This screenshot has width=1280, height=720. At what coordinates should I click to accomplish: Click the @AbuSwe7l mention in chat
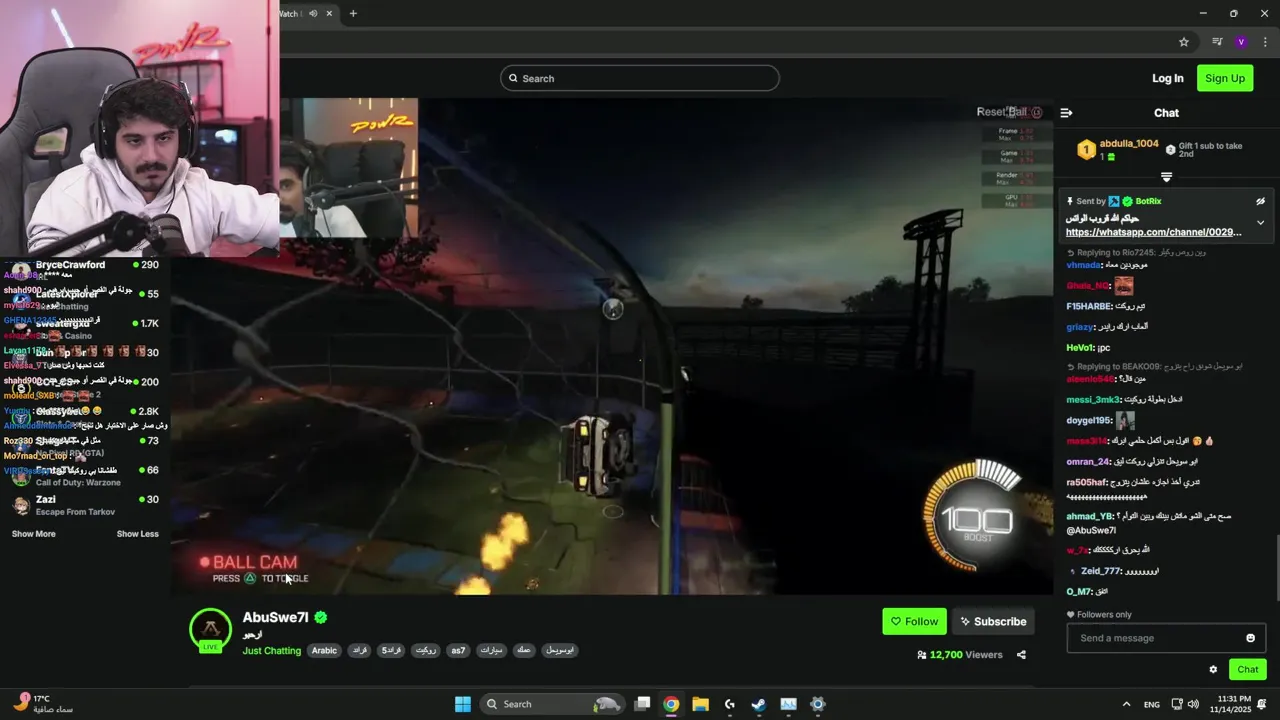[x=1091, y=531]
